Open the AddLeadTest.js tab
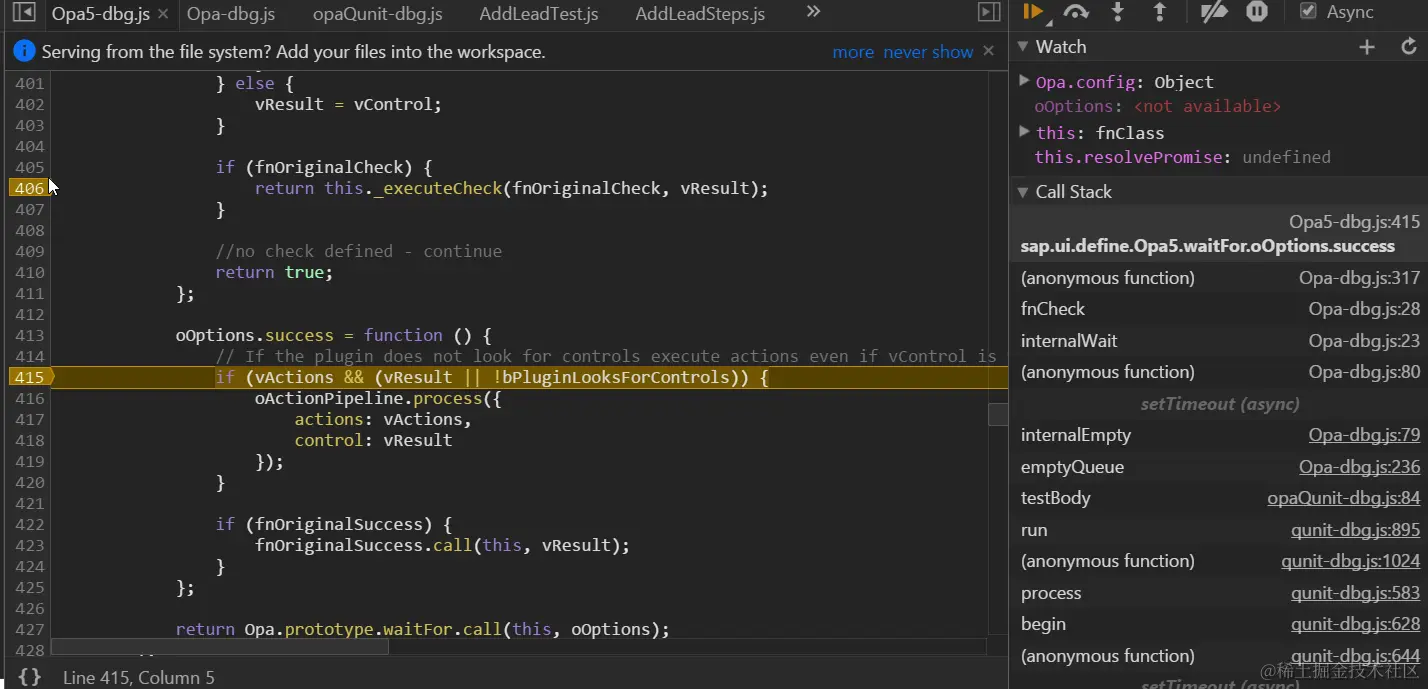1428x689 pixels. coord(539,14)
